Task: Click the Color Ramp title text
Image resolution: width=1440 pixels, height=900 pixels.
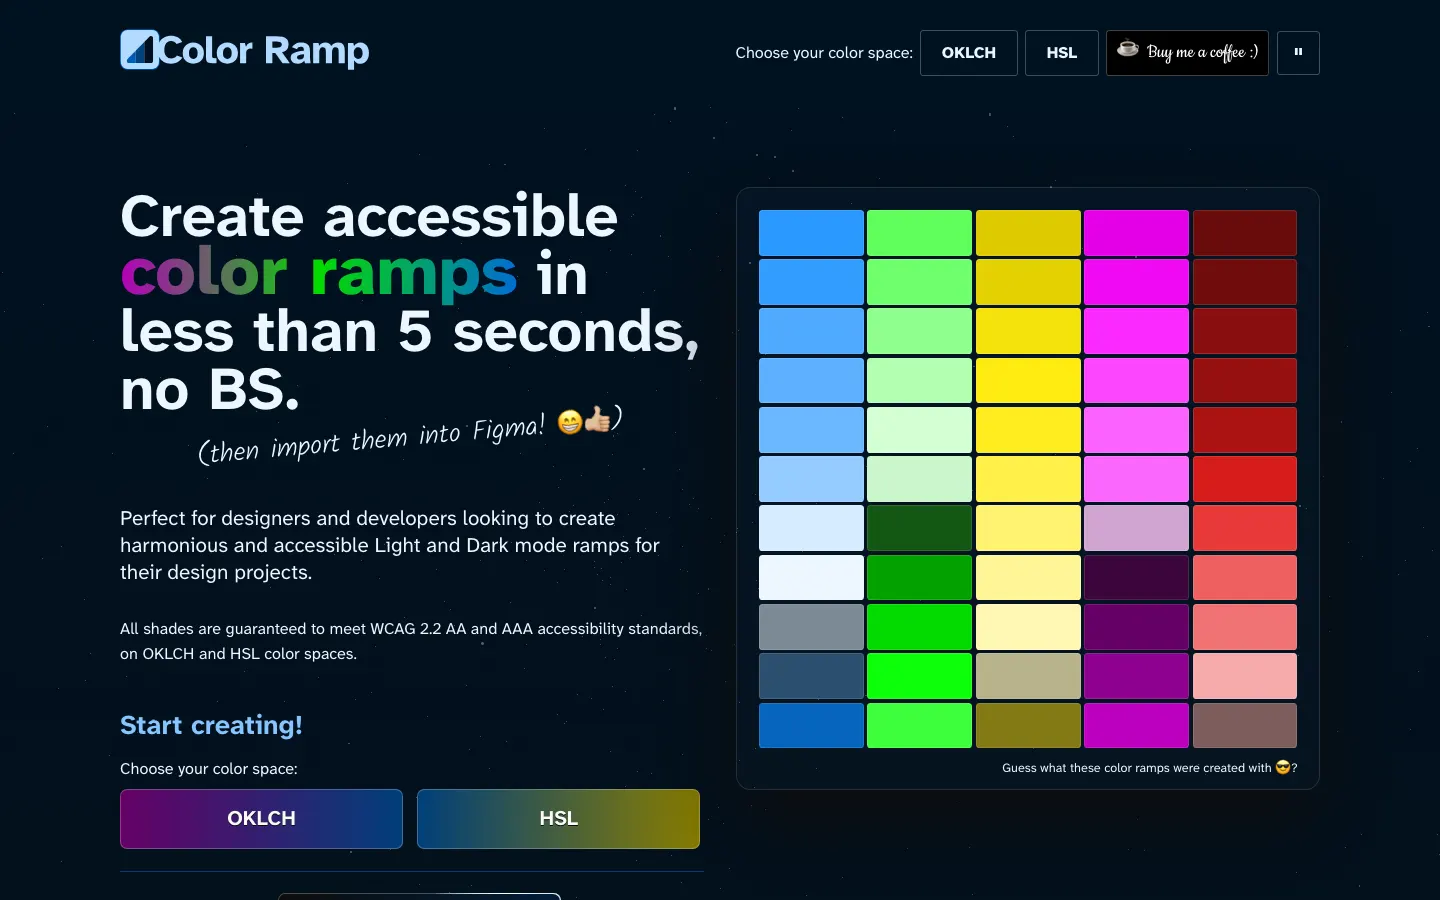Action: tap(264, 51)
